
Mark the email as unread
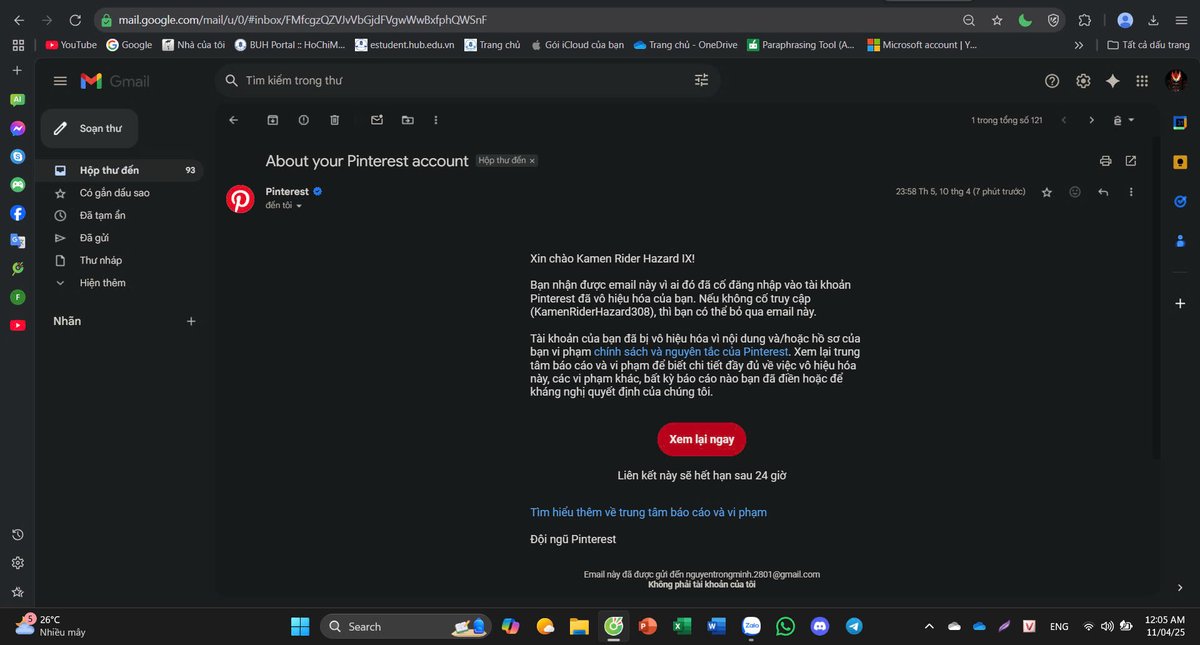coord(377,120)
